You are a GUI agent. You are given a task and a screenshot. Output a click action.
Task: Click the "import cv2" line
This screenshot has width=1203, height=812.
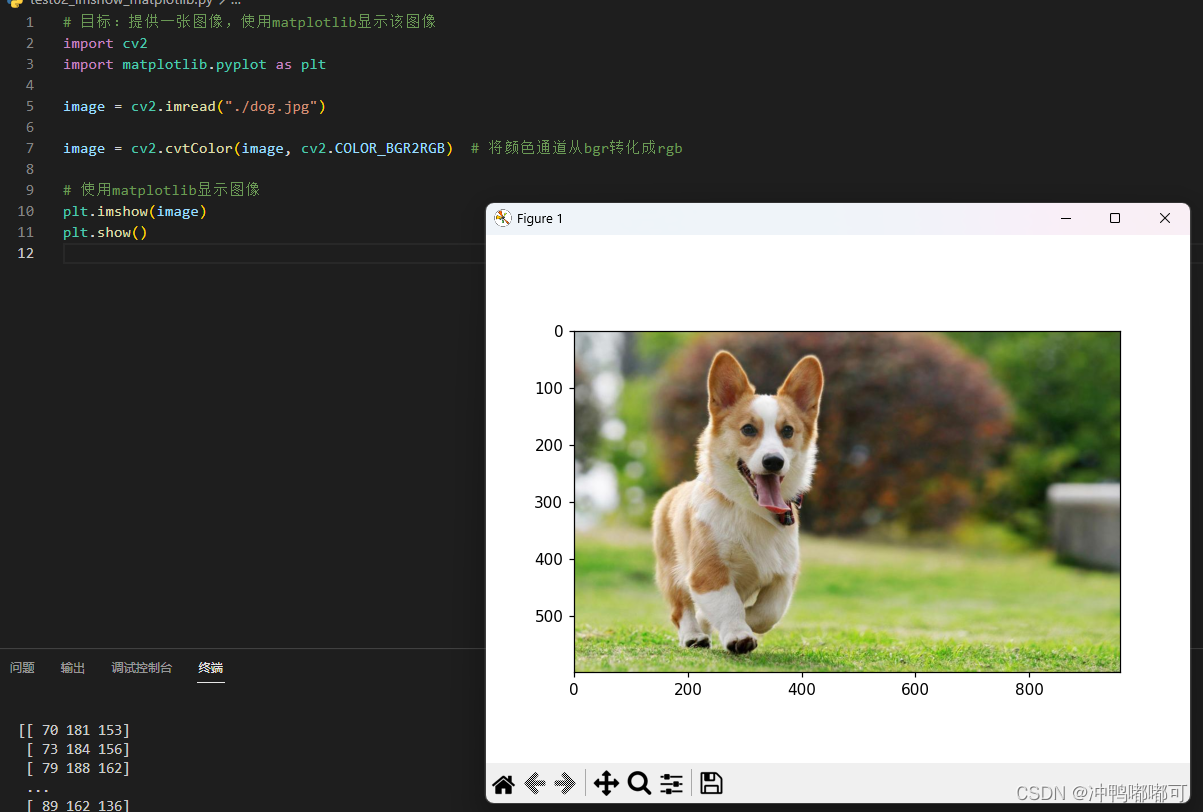[x=105, y=43]
